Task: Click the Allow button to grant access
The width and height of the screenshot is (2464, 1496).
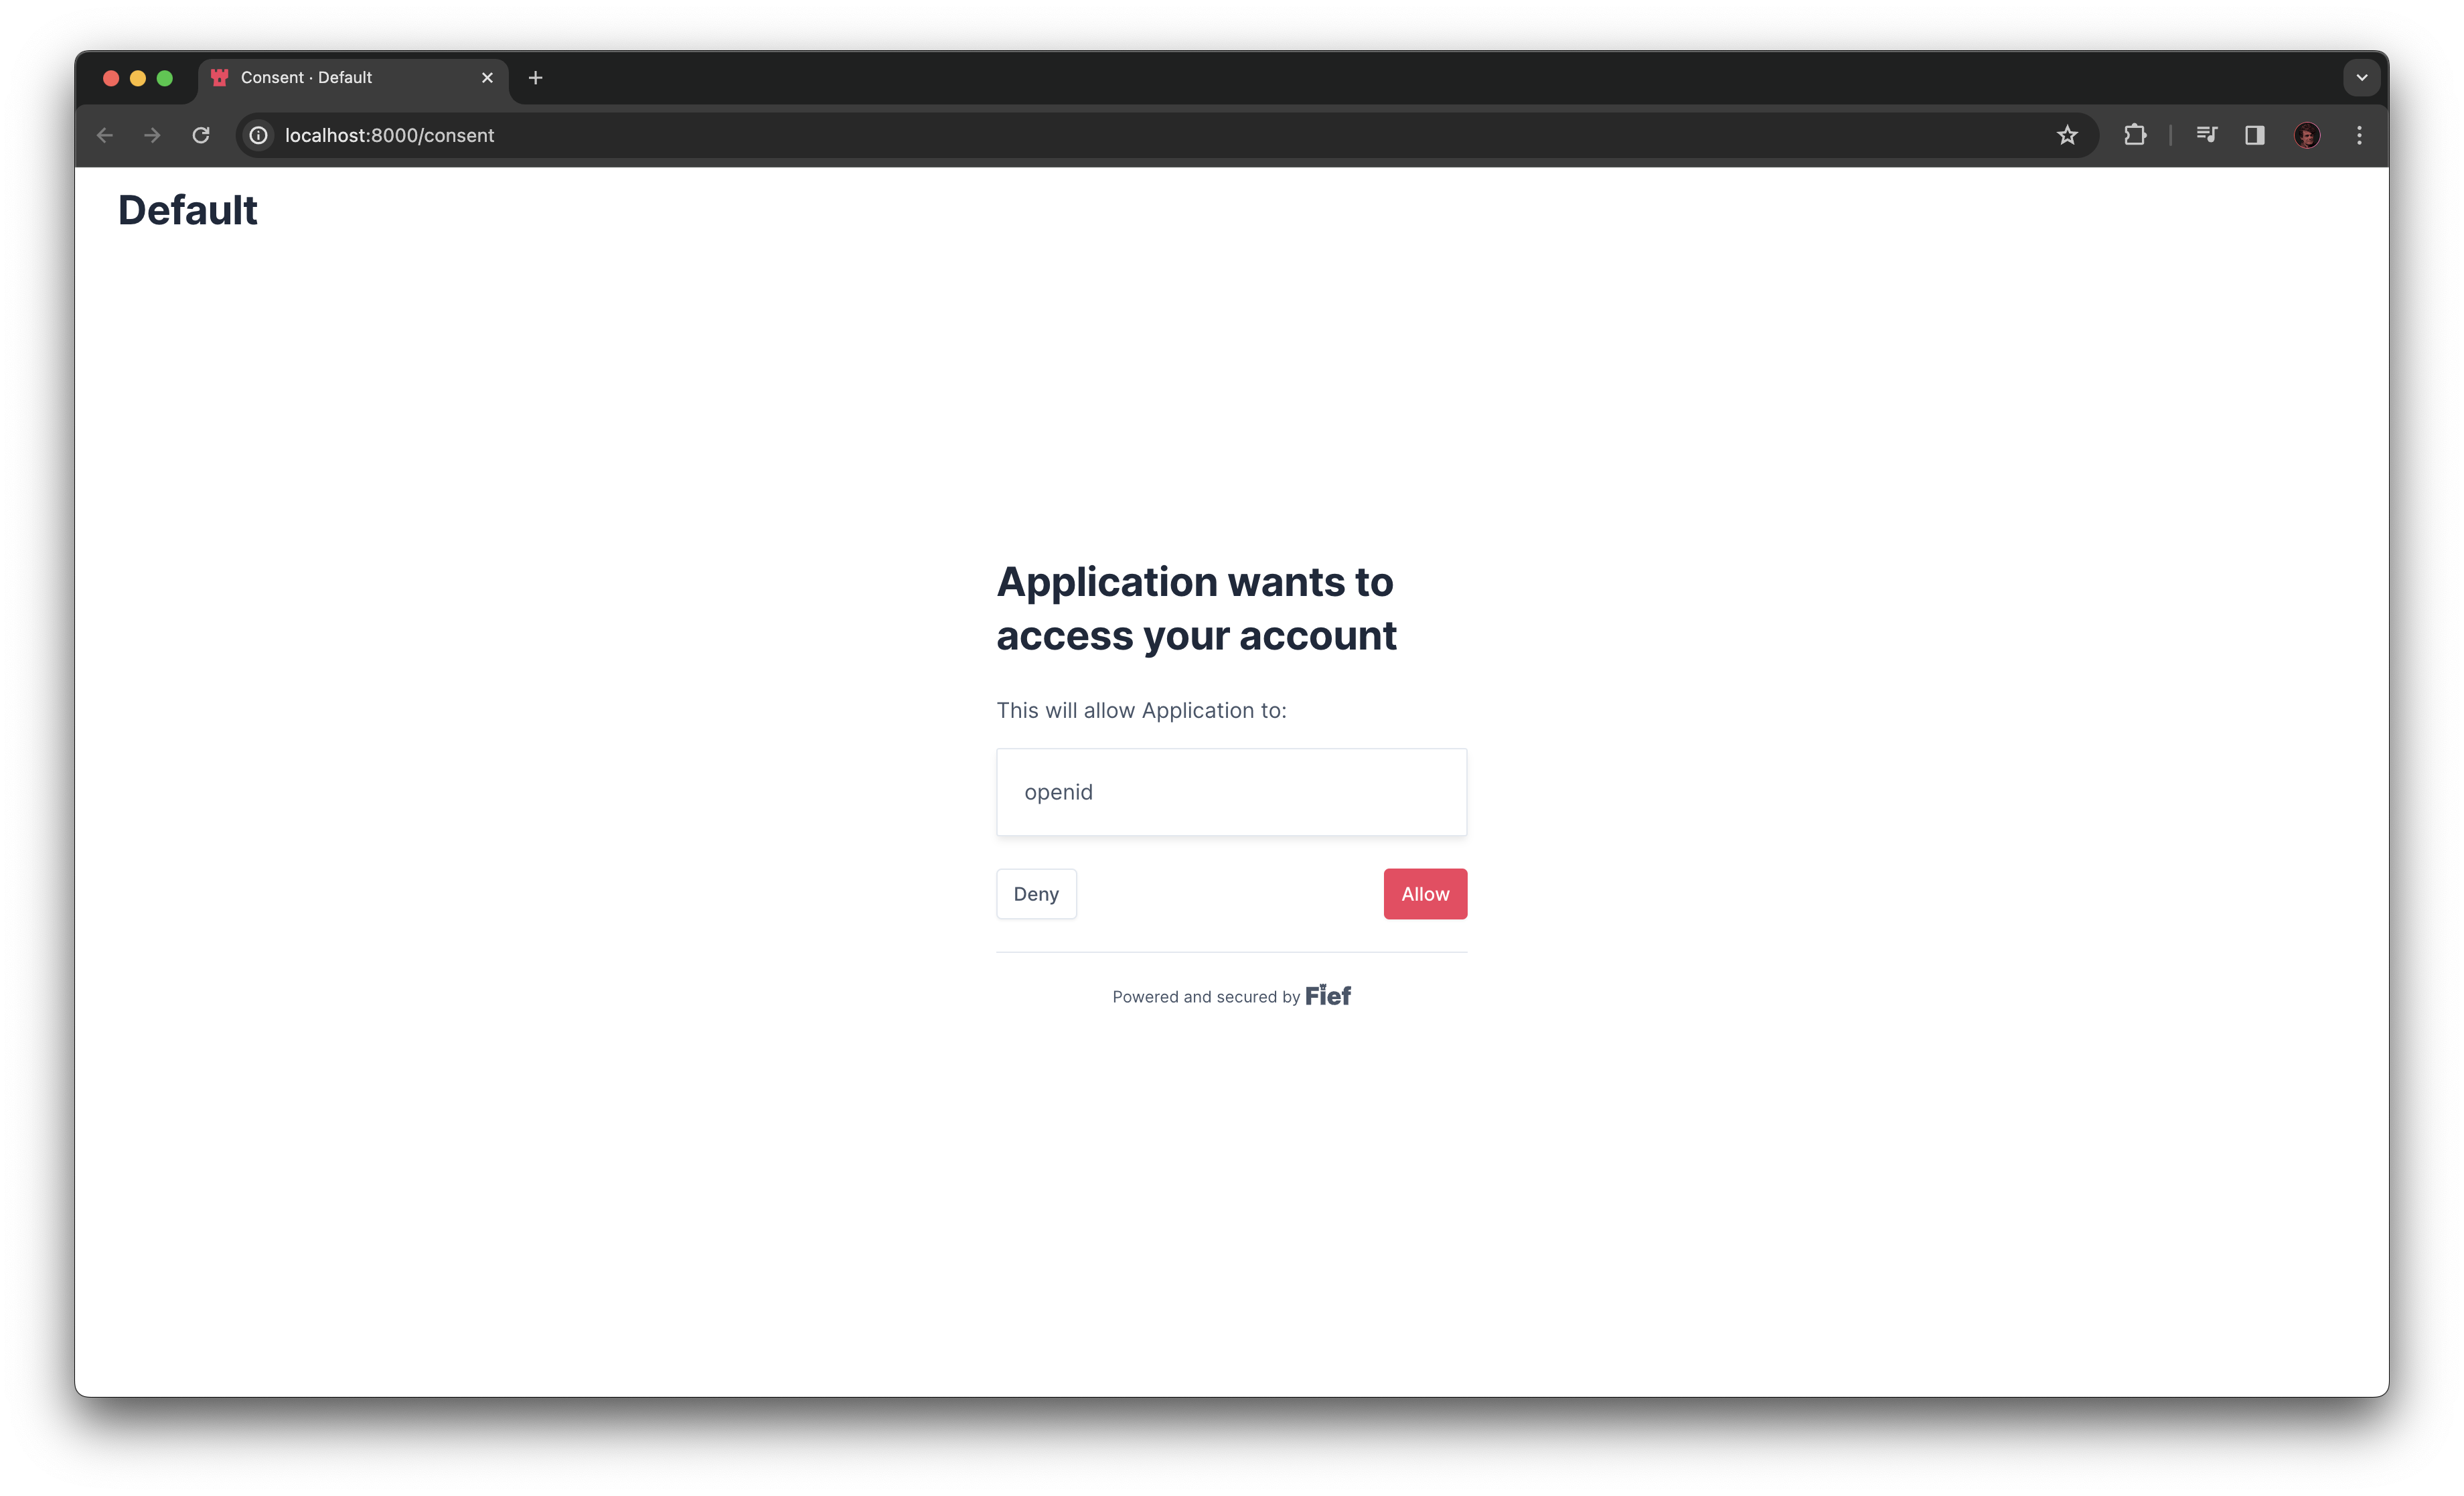Action: tap(1426, 893)
